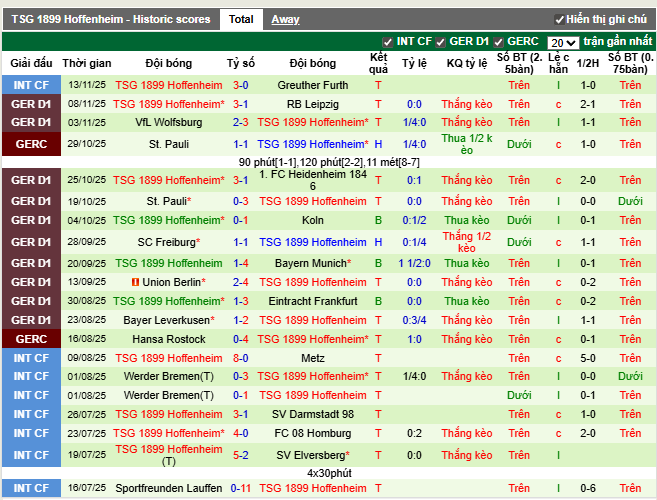Switch to the Total tab
This screenshot has height=500, width=657.
[x=241, y=19]
